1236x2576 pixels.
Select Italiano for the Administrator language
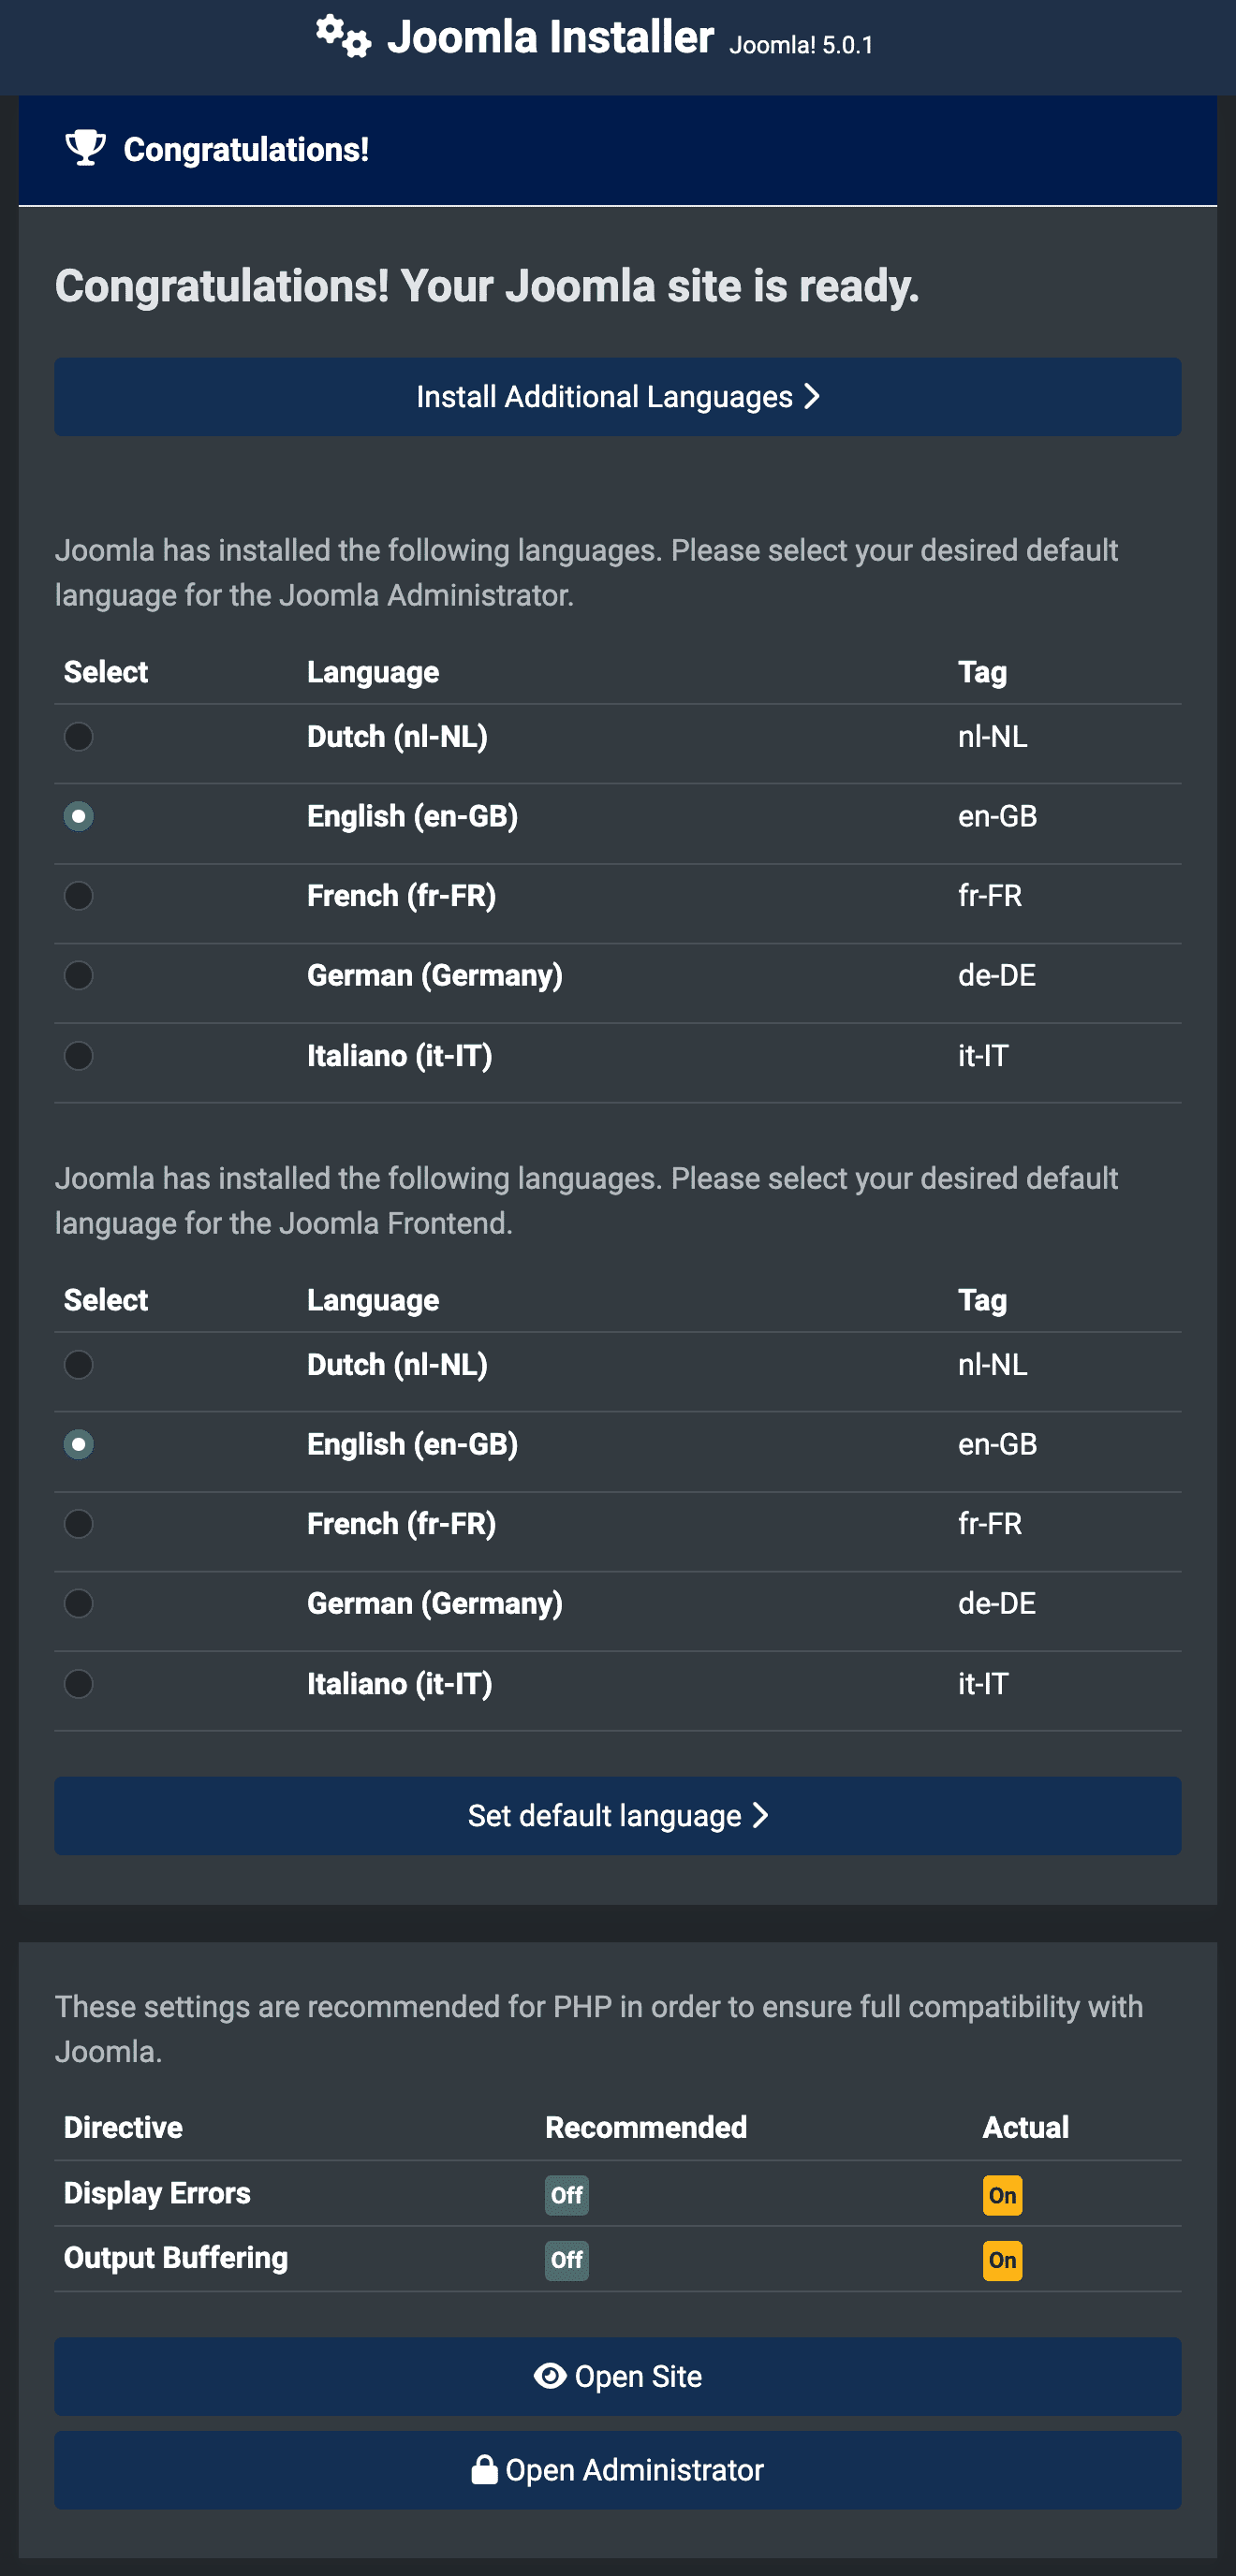(78, 1056)
